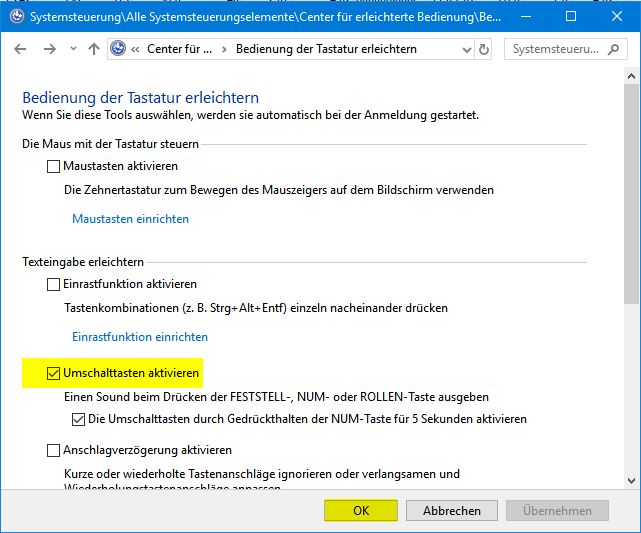Viewport: 641px width, 533px height.
Task: Click text 'Einen Sound beim Drücken der FESTSTELL-'
Action: coord(177,397)
